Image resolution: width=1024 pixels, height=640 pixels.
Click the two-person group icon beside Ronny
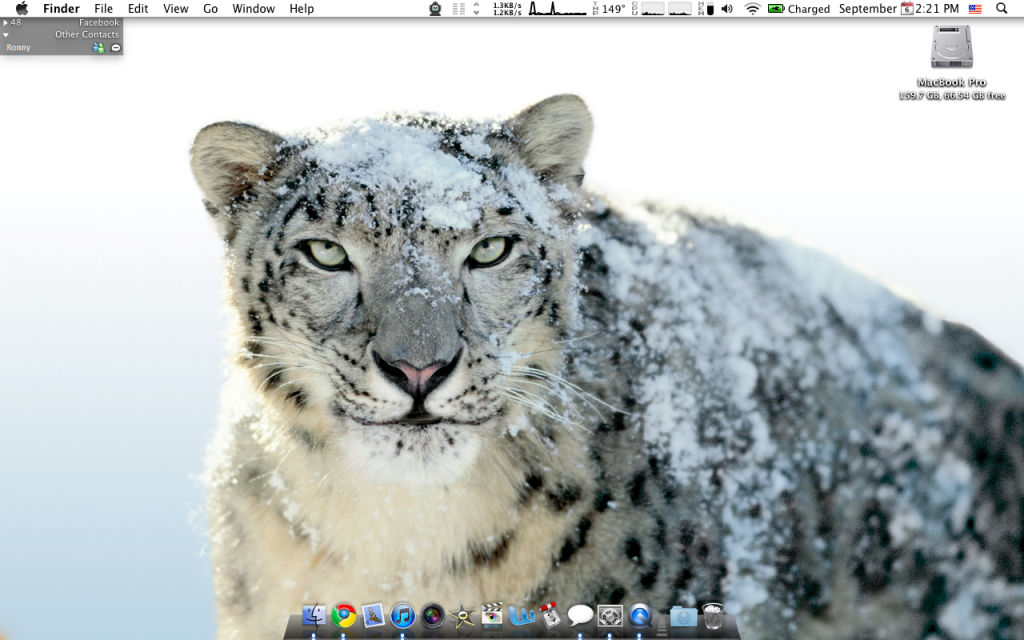click(99, 48)
